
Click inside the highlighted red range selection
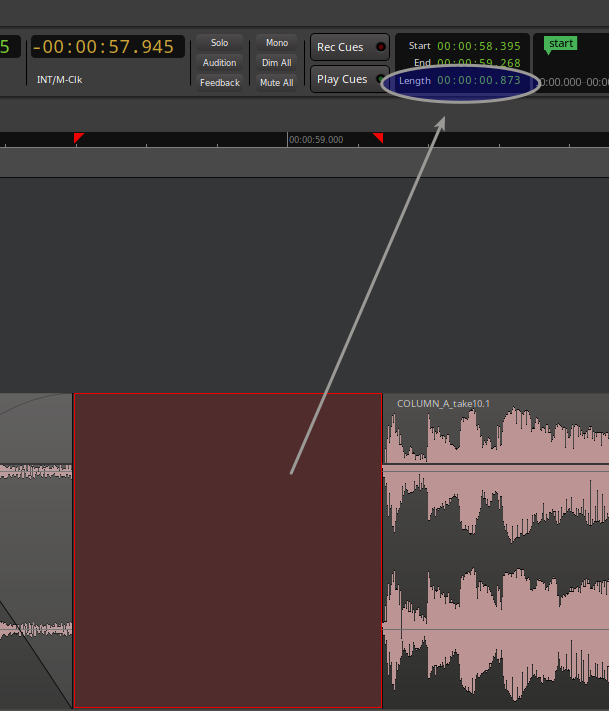coord(227,550)
